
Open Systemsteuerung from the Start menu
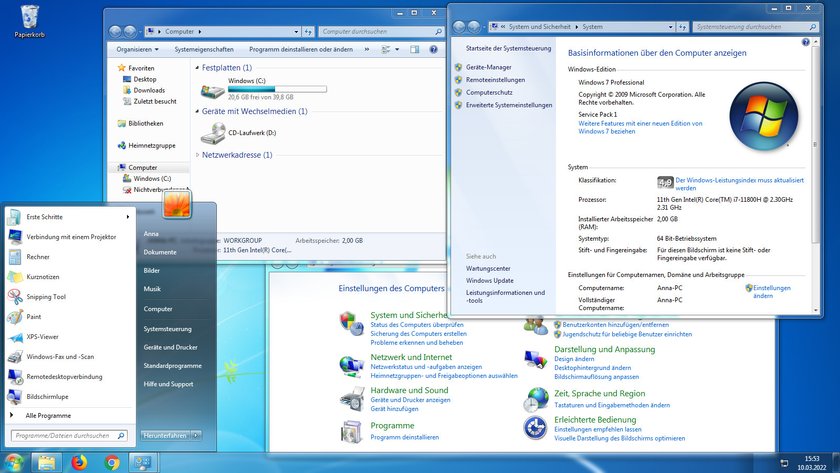(x=167, y=329)
